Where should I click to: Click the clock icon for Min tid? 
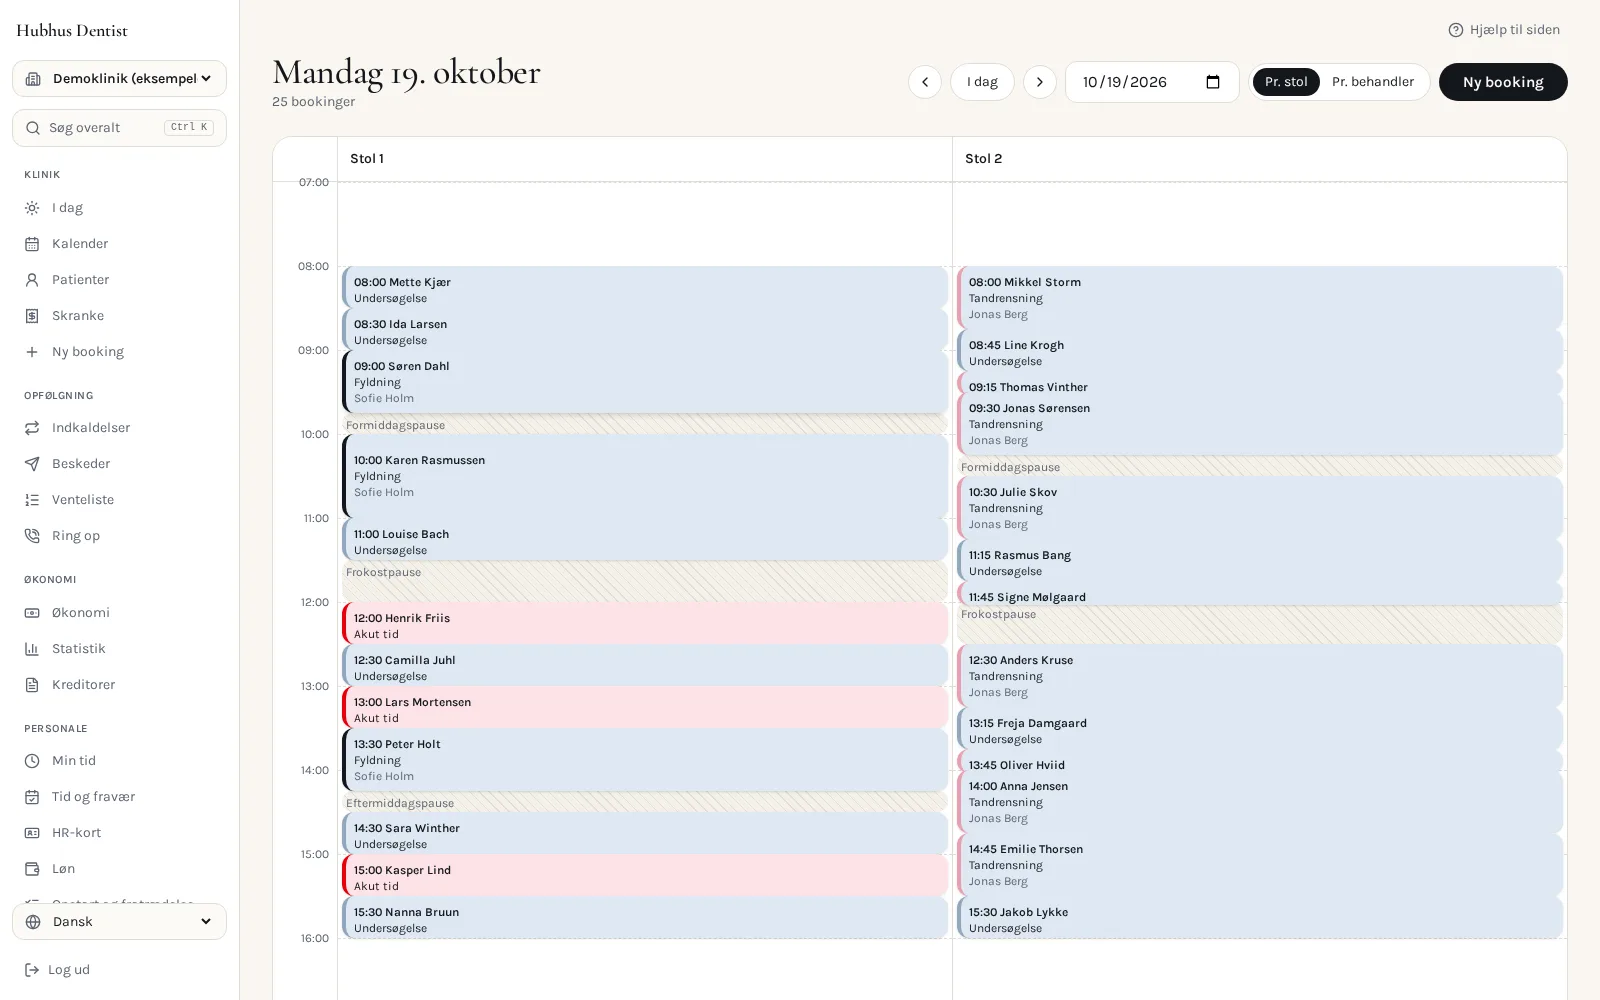coord(32,761)
